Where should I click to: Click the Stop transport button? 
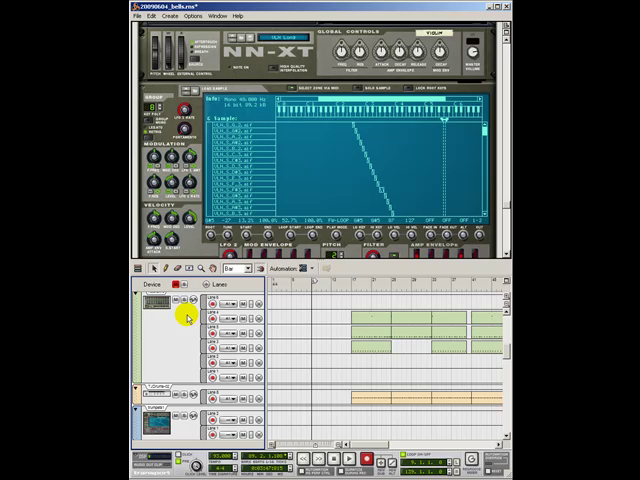point(333,459)
